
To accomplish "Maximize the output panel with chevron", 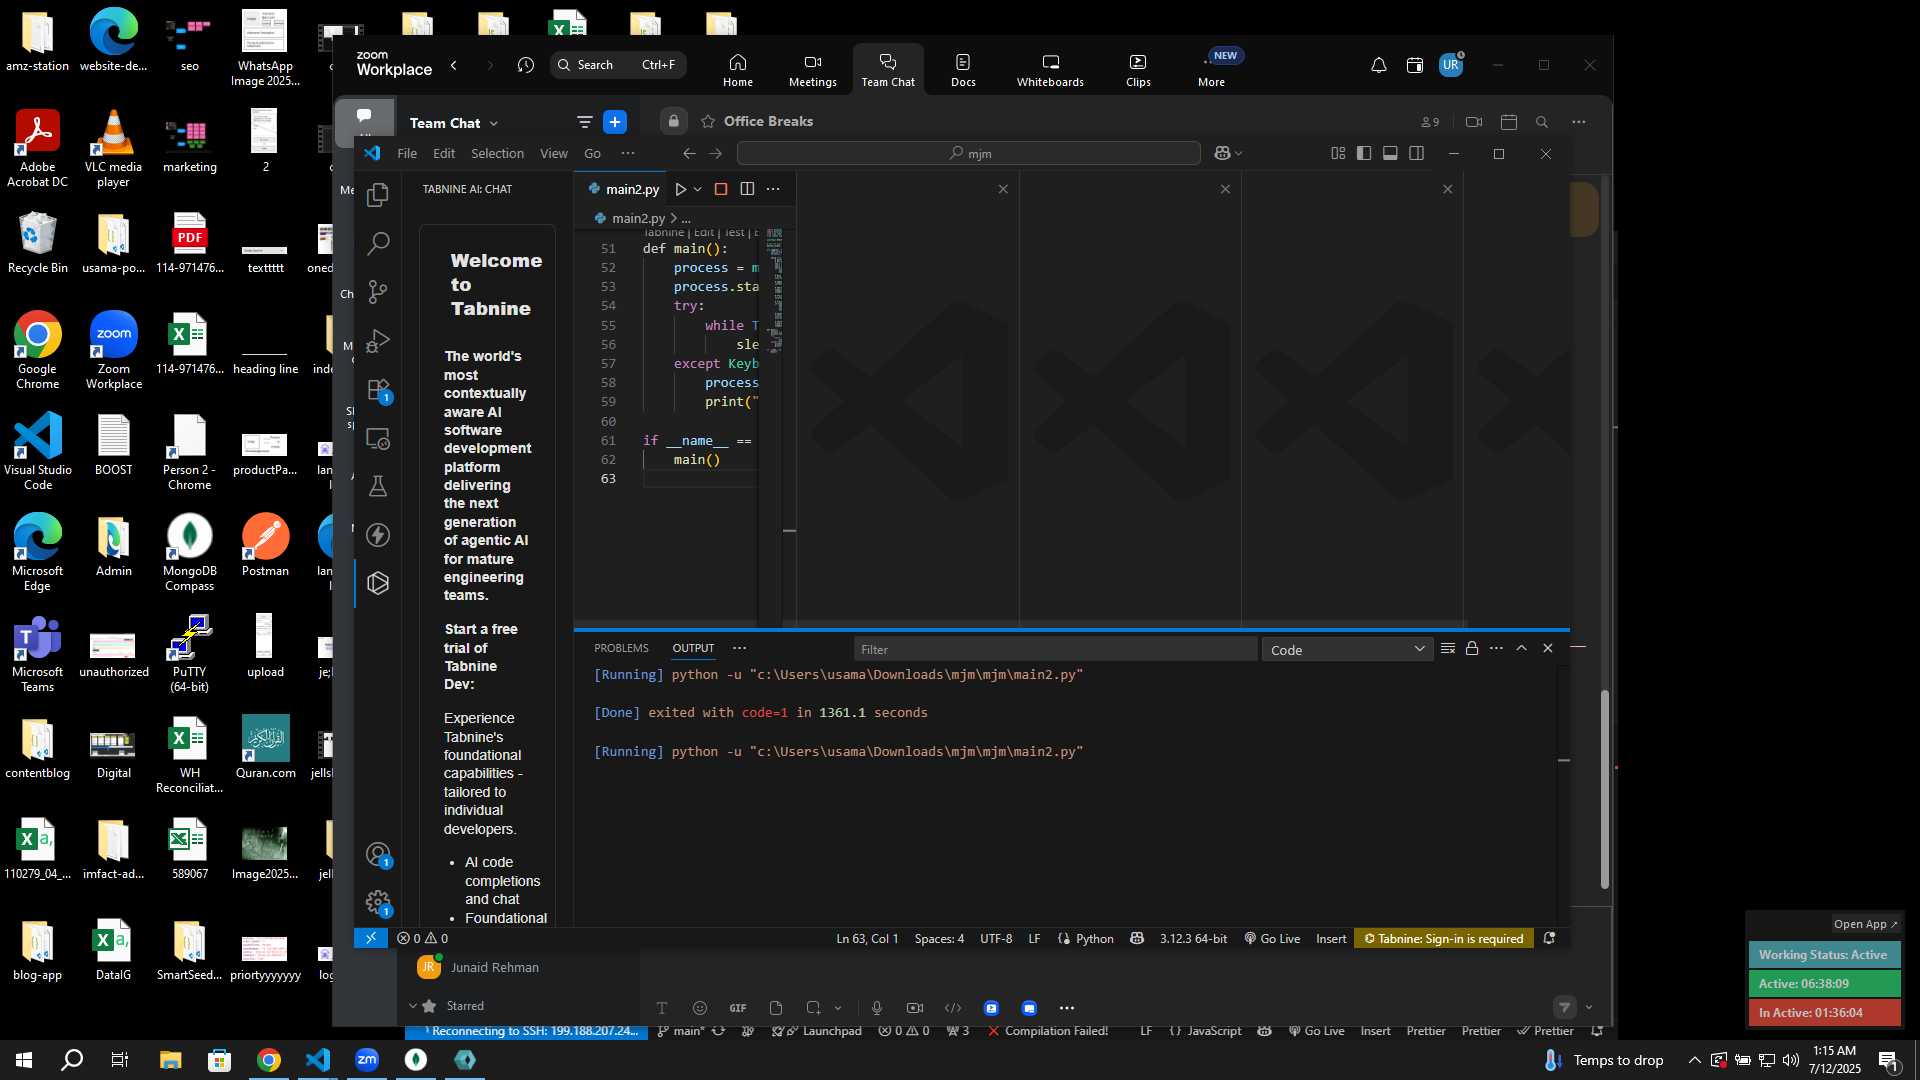I will click(x=1522, y=648).
